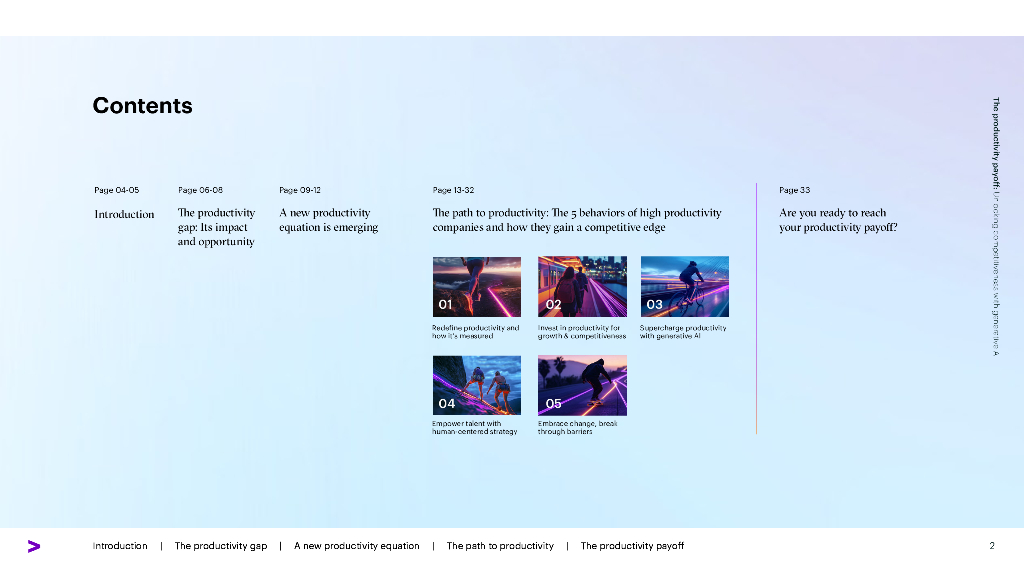The image size is (1024, 576).
Task: Open 'A new productivity equation is emerging' entry
Action: pos(328,220)
